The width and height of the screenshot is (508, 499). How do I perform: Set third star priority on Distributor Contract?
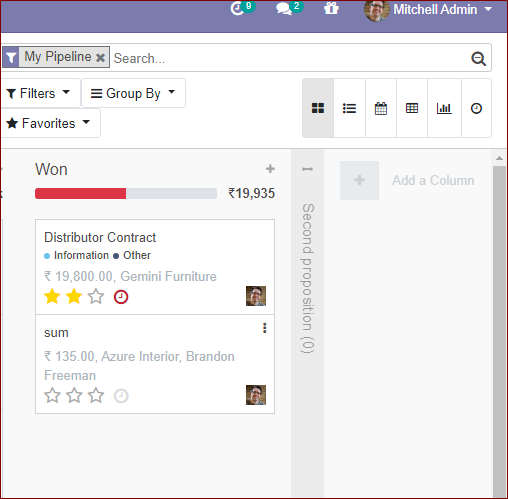click(96, 296)
